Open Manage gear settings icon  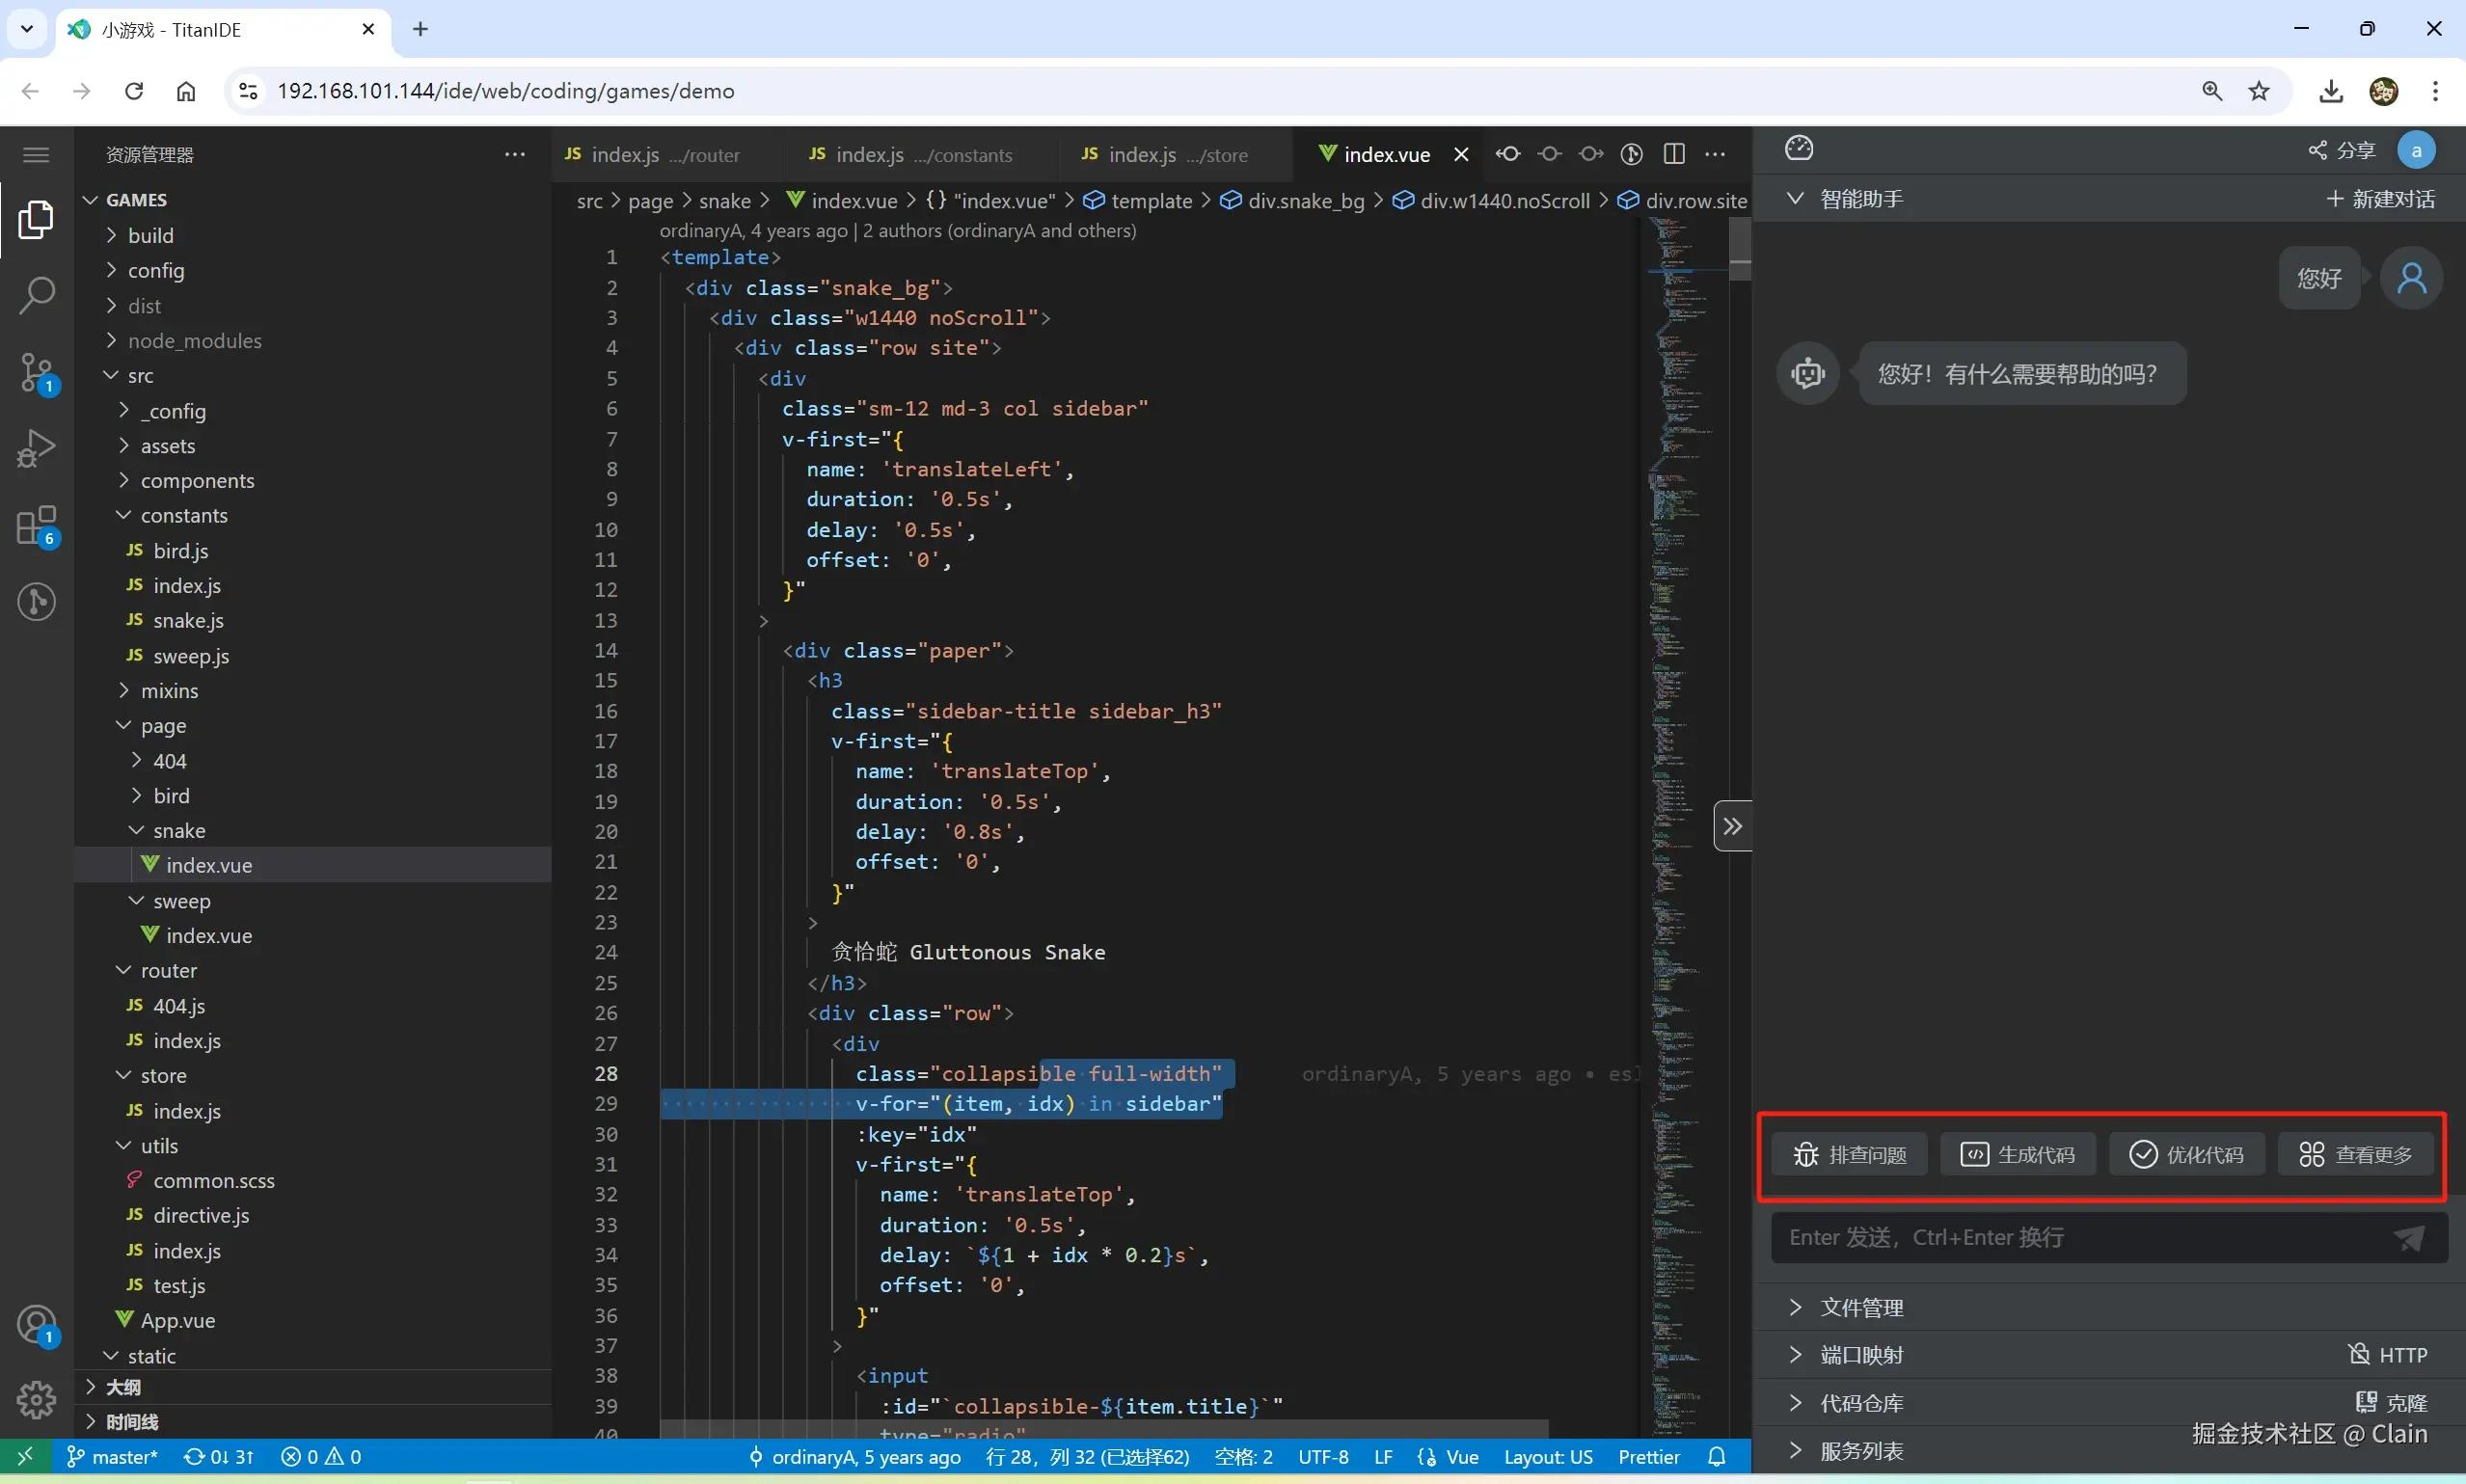[36, 1399]
